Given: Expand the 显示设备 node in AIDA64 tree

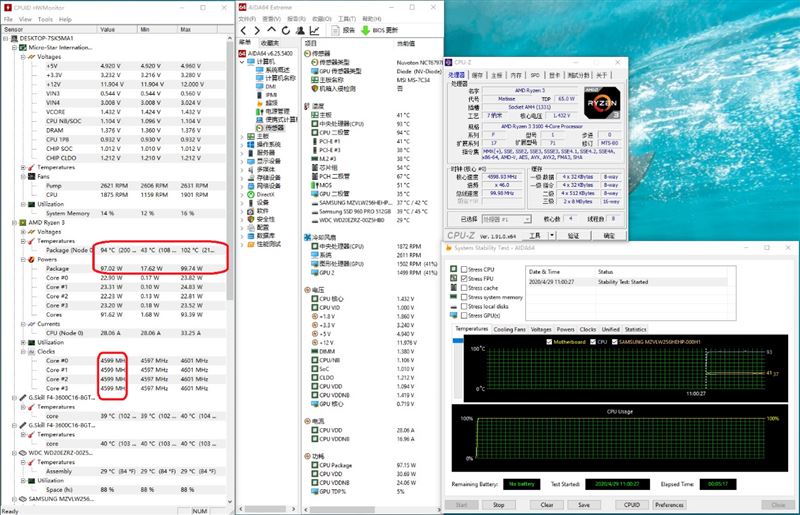Looking at the screenshot, I should pyautogui.click(x=242, y=161).
